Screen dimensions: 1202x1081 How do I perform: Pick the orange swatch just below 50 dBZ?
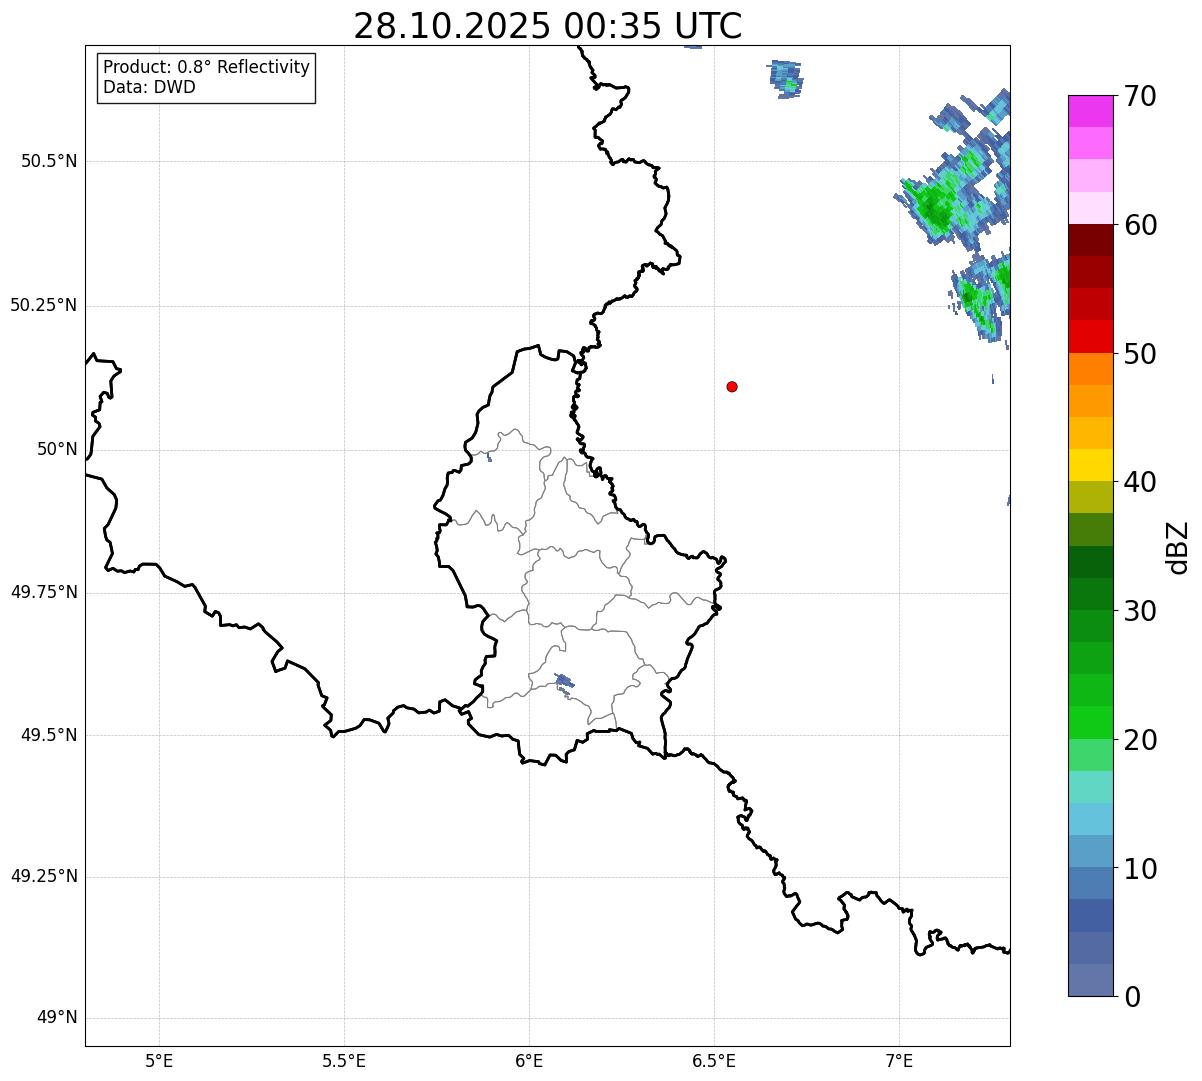click(1090, 369)
